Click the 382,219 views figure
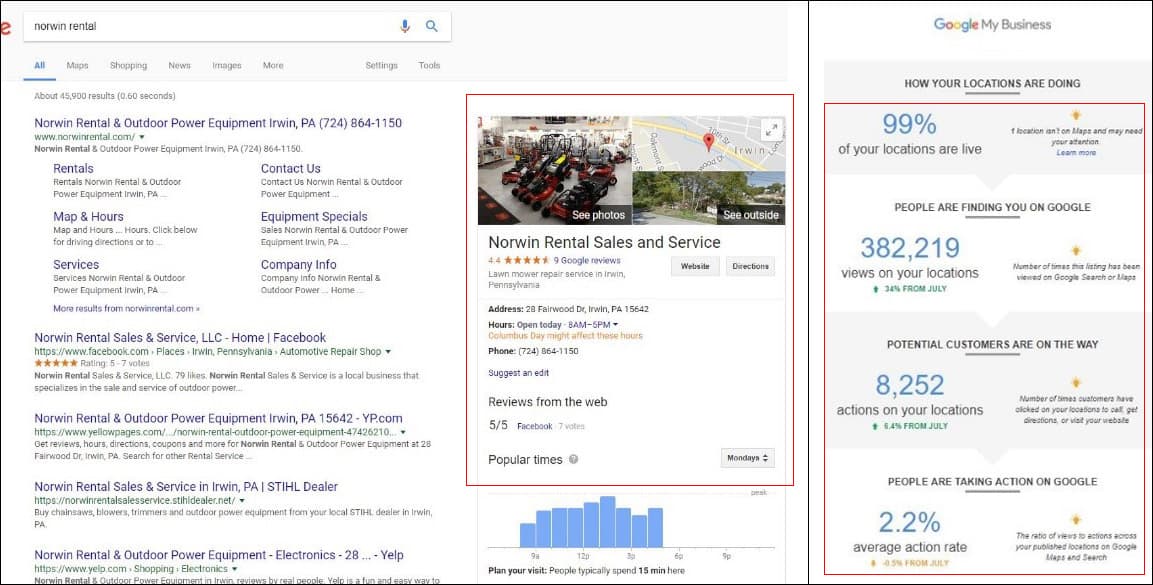Viewport: 1153px width, 585px height. 910,248
